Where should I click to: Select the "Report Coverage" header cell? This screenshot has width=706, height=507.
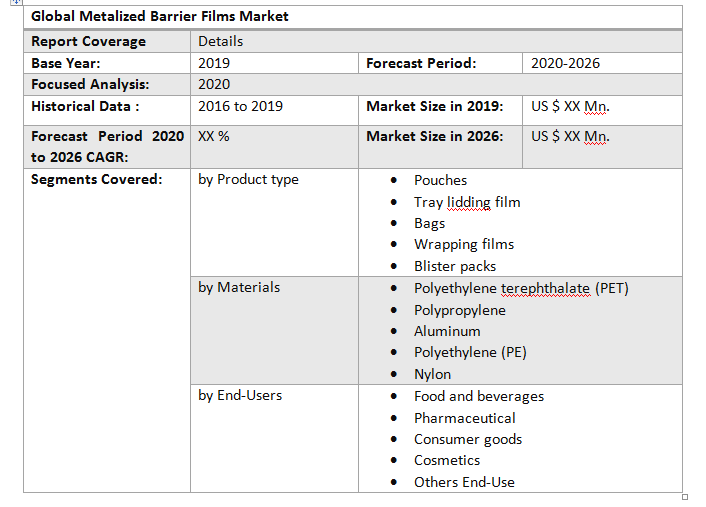tap(88, 41)
